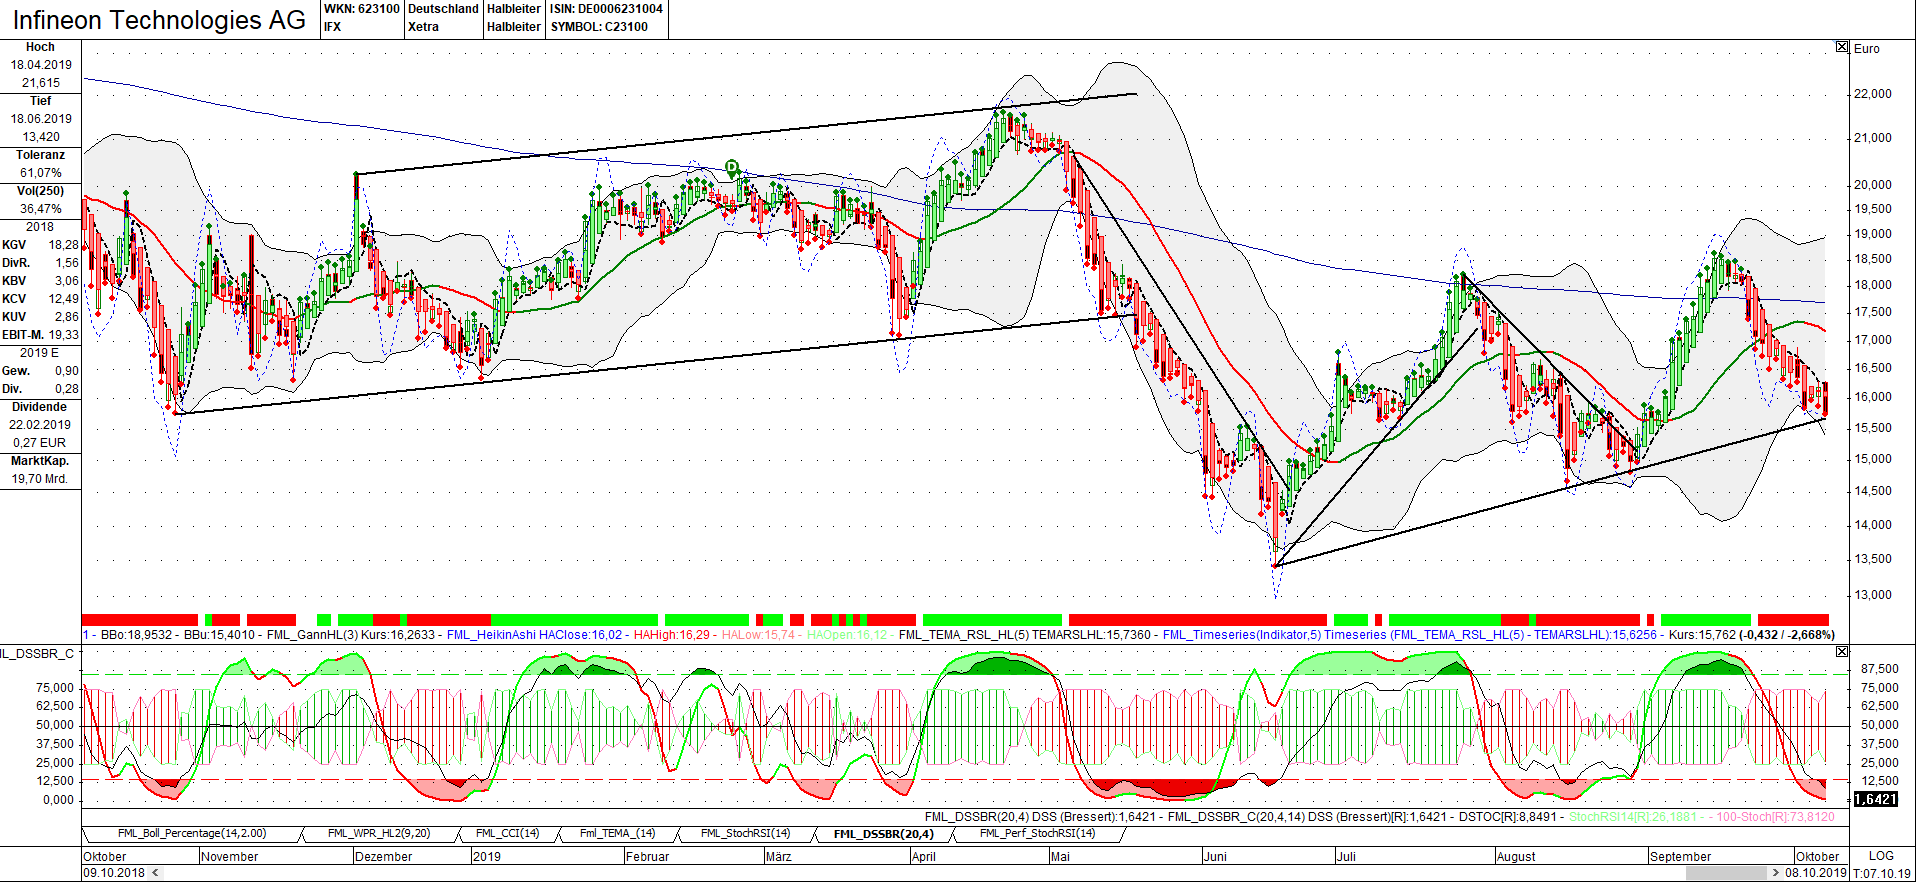Click the end date 08.10.2019

point(1816,873)
